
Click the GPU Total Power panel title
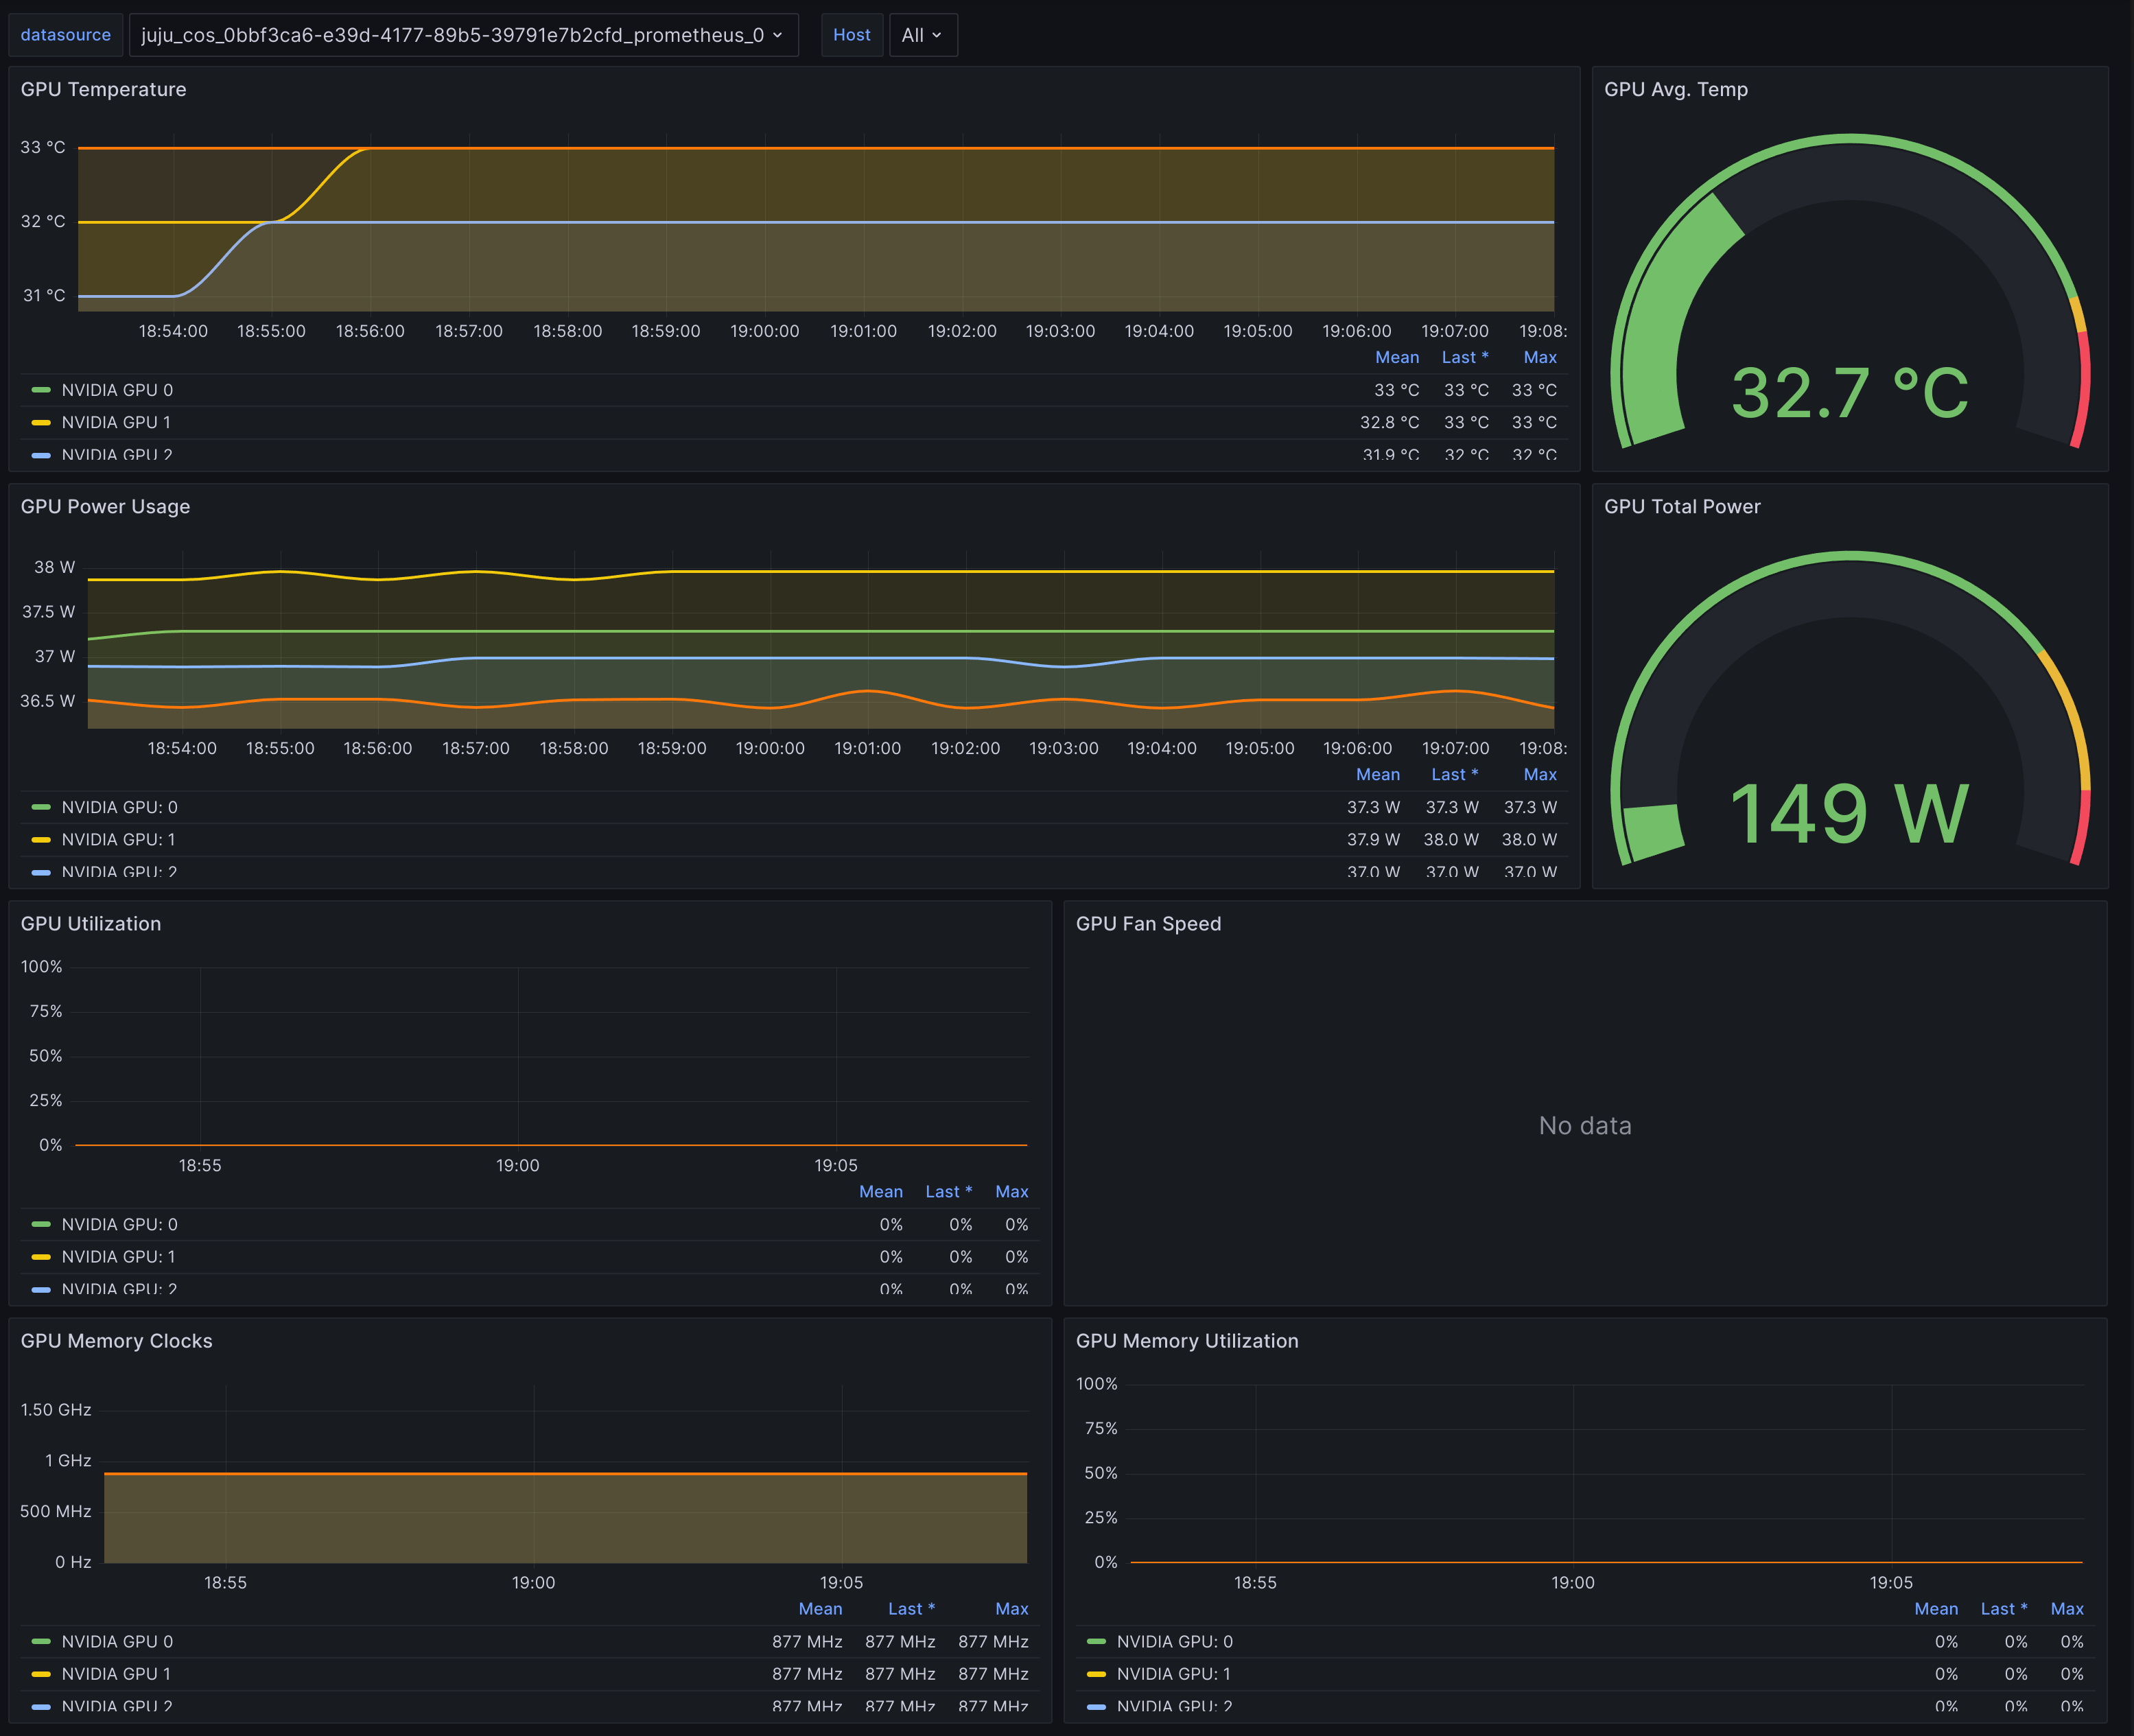1682,506
